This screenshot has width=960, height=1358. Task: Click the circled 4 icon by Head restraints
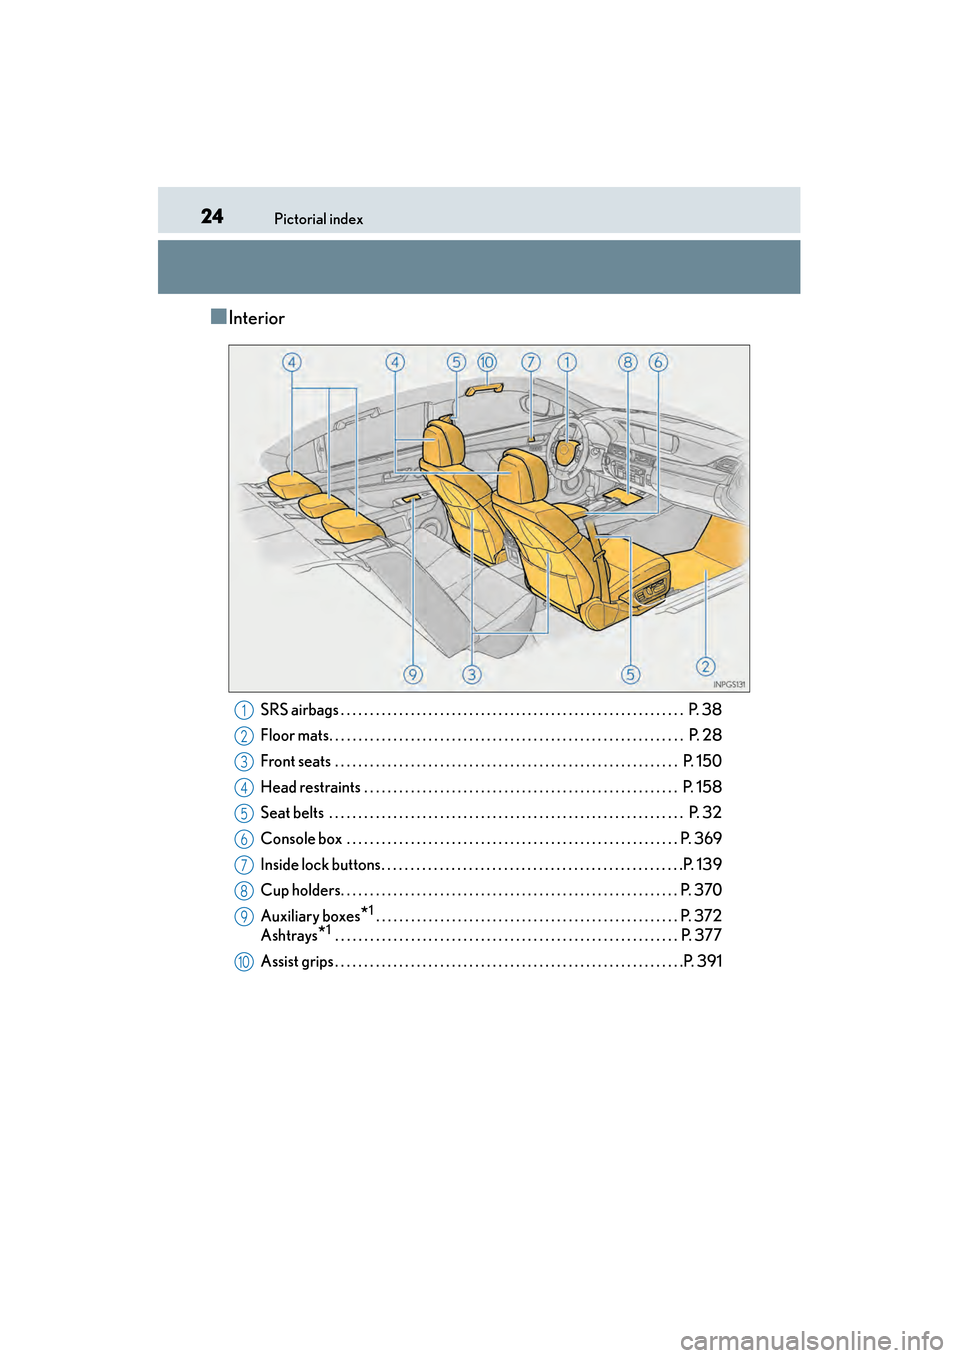coord(244,788)
